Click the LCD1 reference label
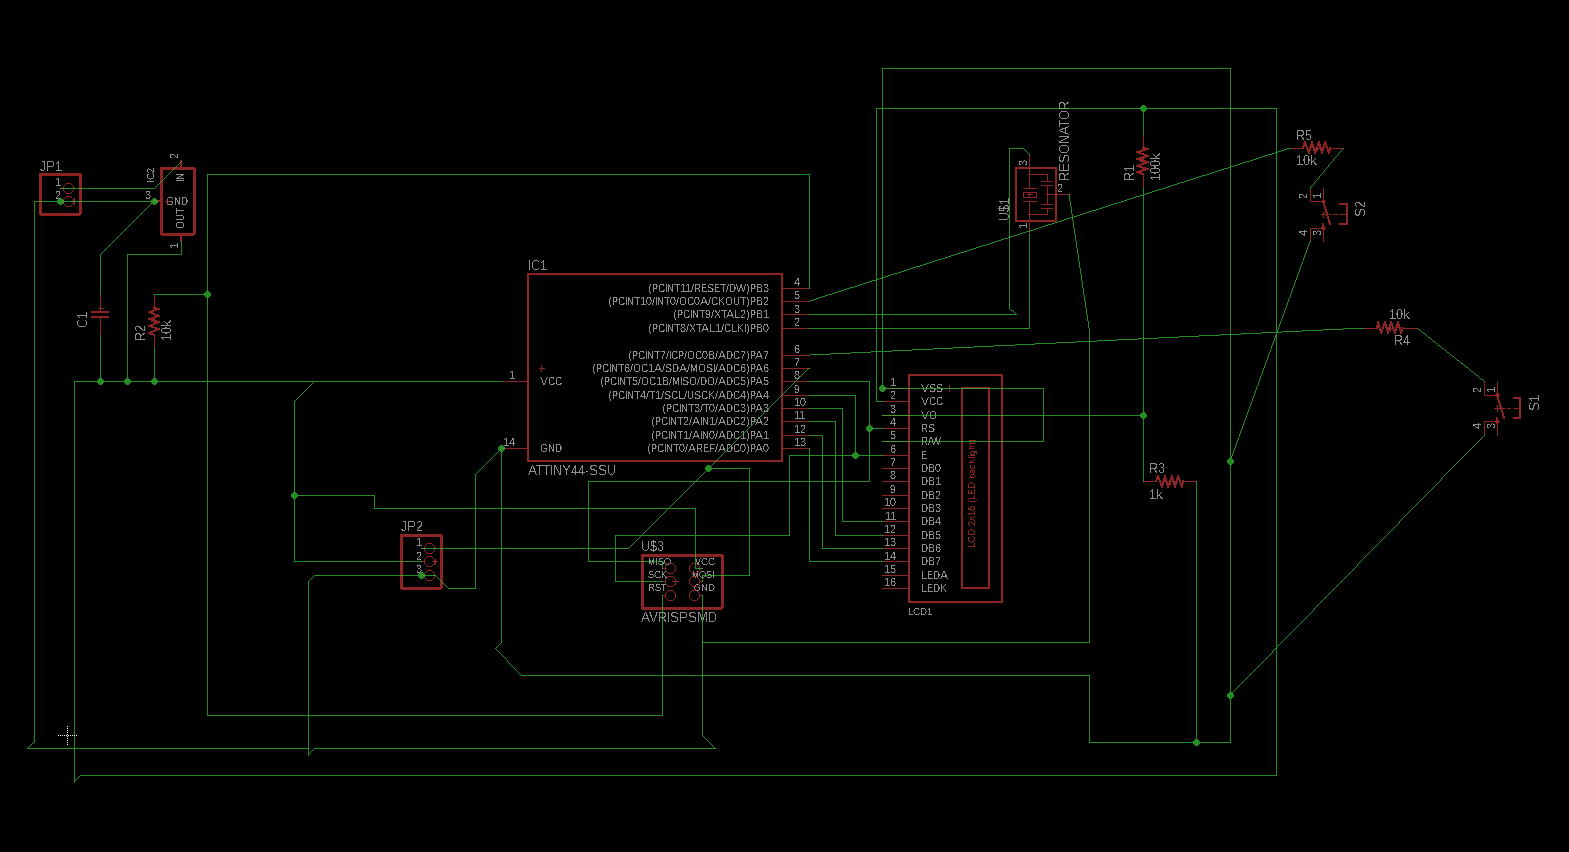 pyautogui.click(x=920, y=611)
